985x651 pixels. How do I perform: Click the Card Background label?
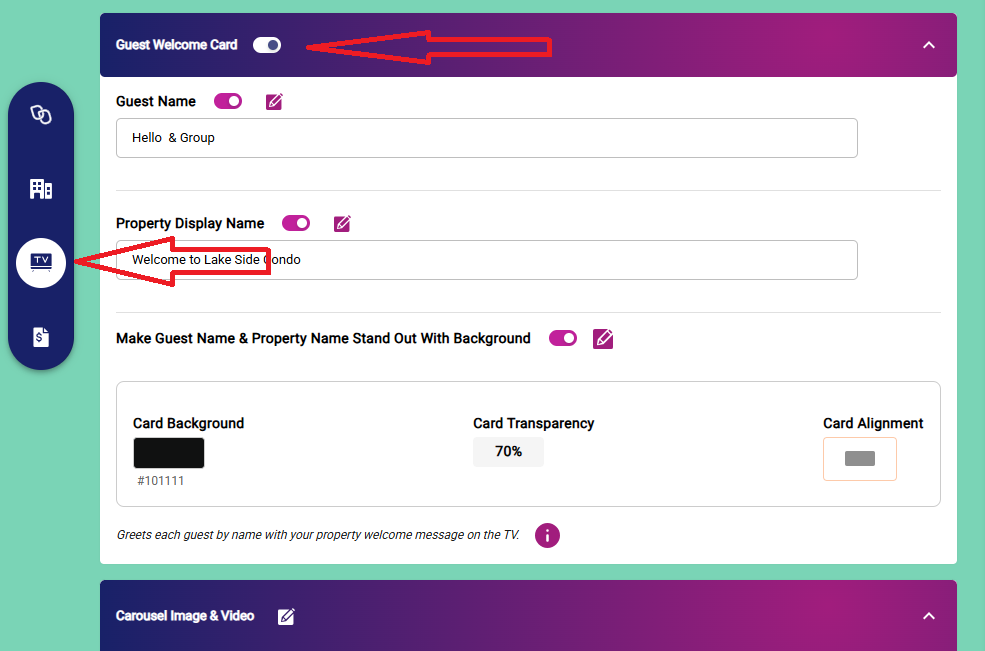[188, 424]
